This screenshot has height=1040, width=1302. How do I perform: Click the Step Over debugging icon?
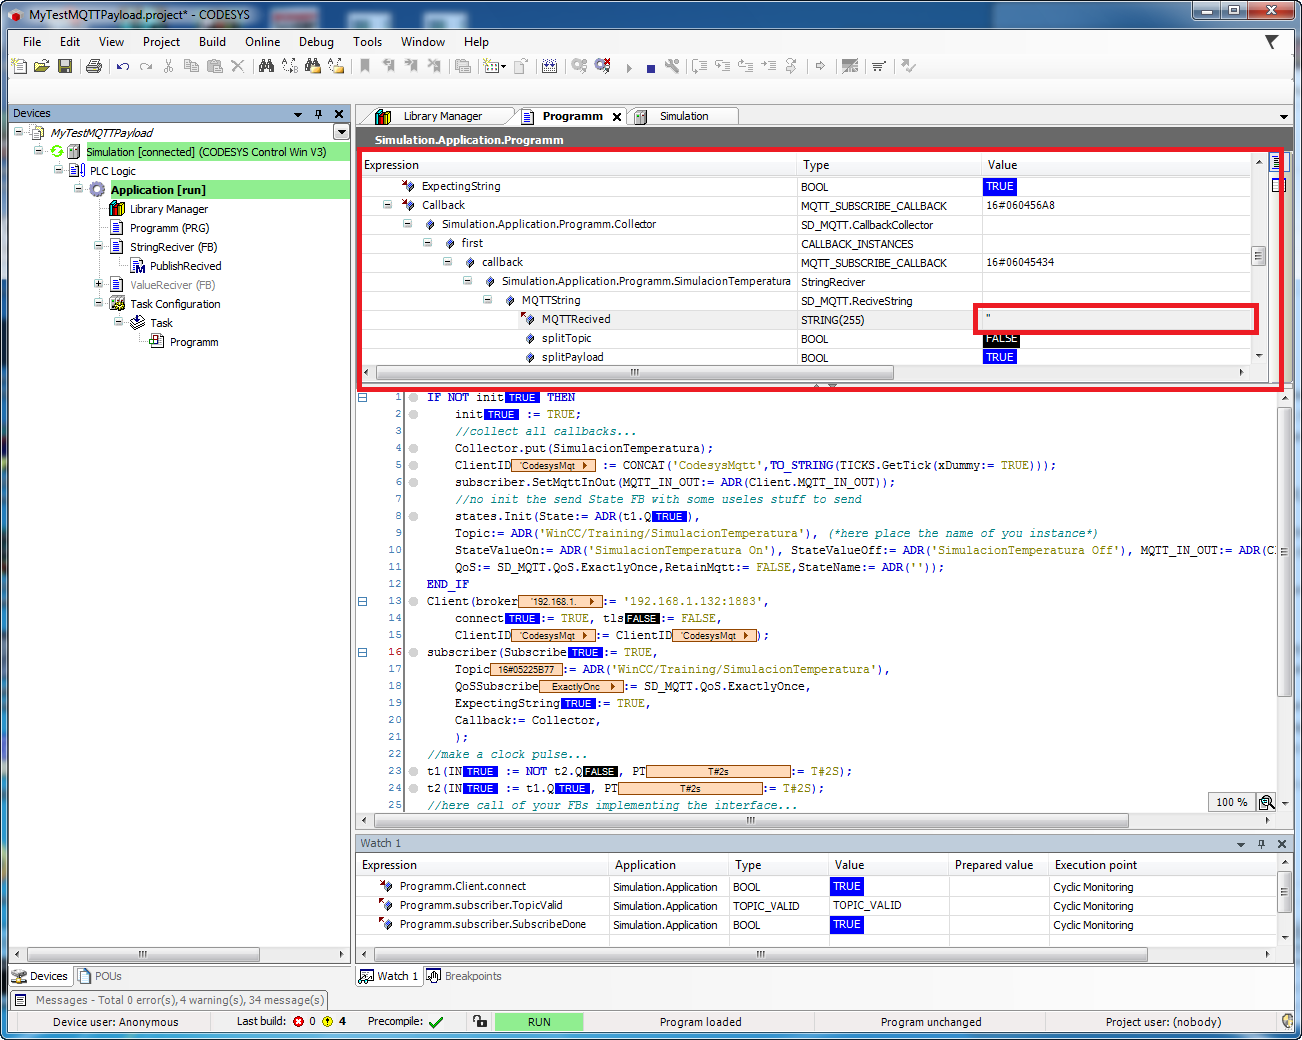coord(698,67)
